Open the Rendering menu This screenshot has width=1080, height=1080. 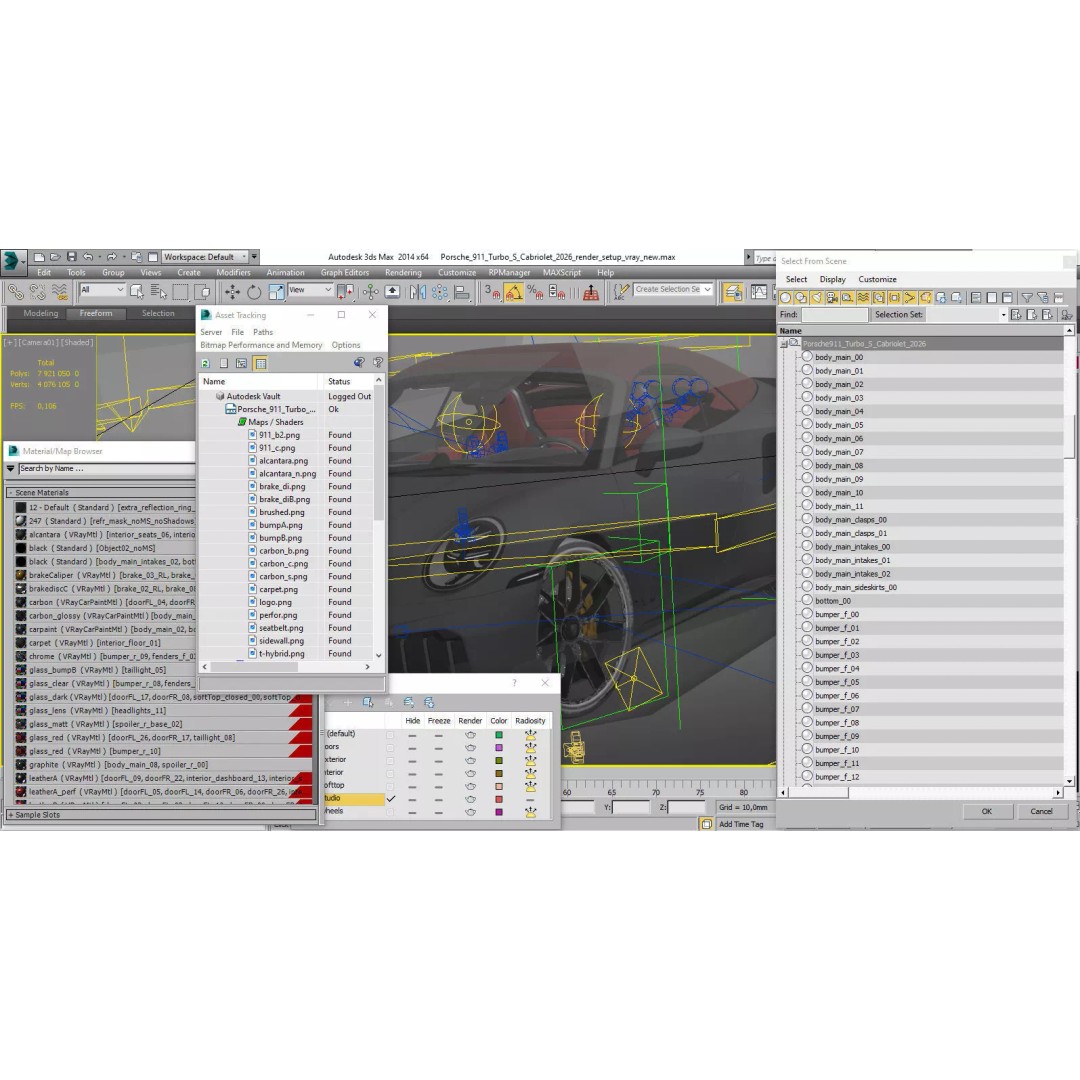(x=403, y=273)
